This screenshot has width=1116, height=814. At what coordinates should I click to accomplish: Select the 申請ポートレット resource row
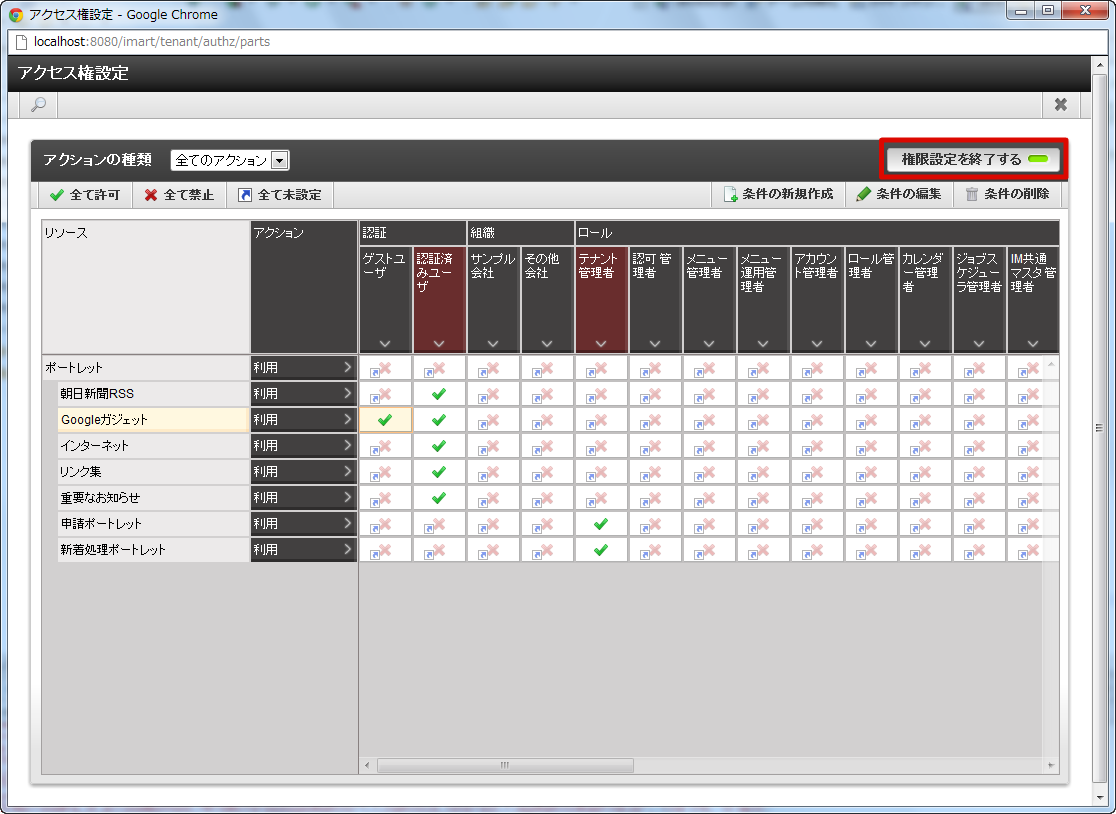[153, 524]
